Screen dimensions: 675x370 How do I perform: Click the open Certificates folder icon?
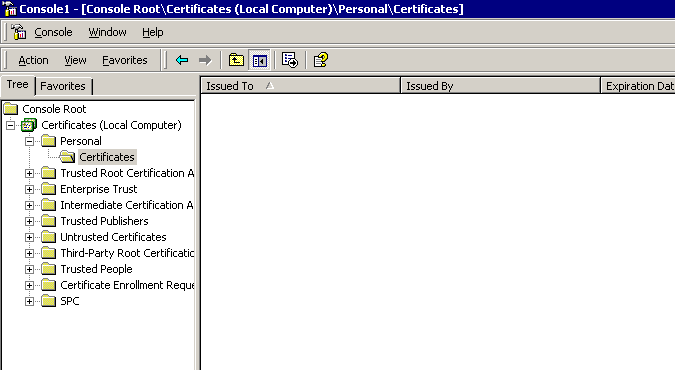pyautogui.click(x=67, y=157)
